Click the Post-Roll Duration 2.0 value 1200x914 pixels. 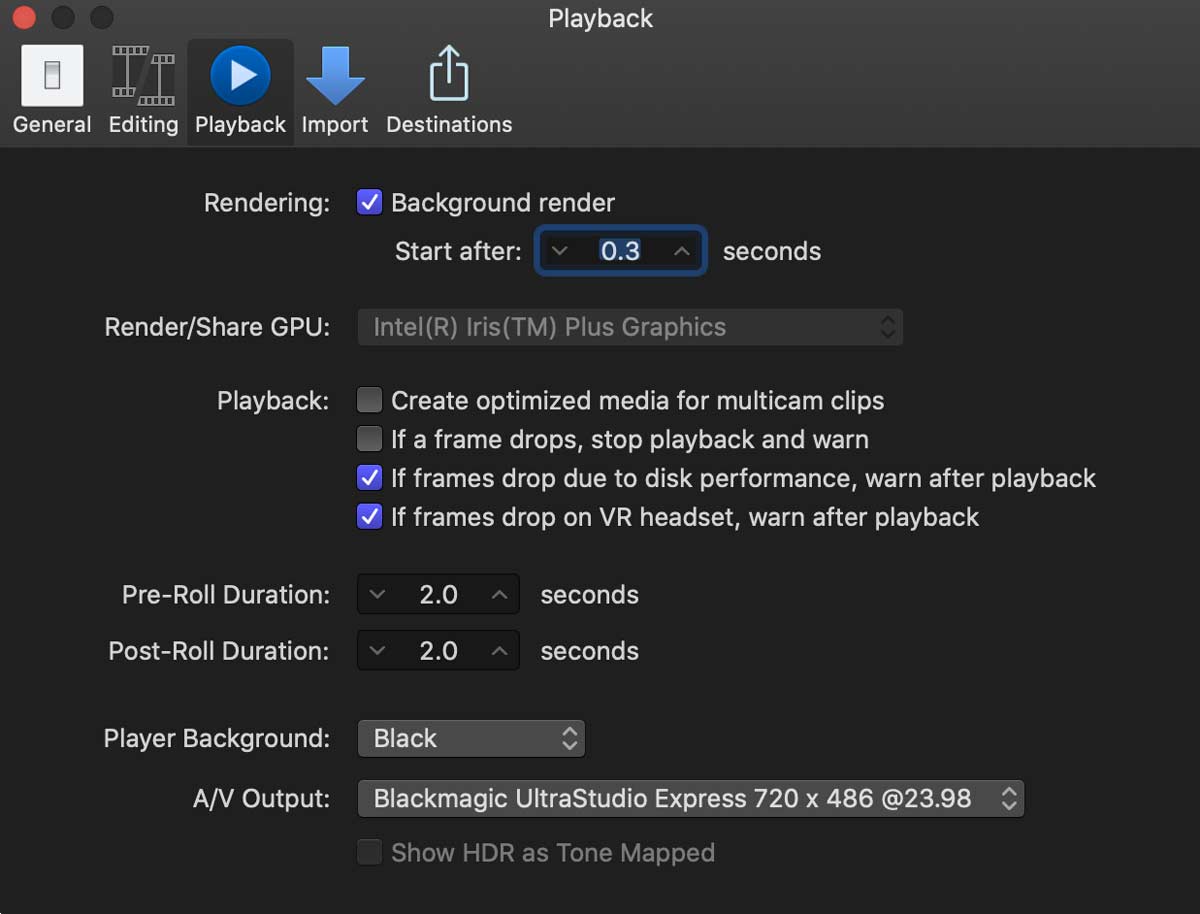[x=438, y=651]
